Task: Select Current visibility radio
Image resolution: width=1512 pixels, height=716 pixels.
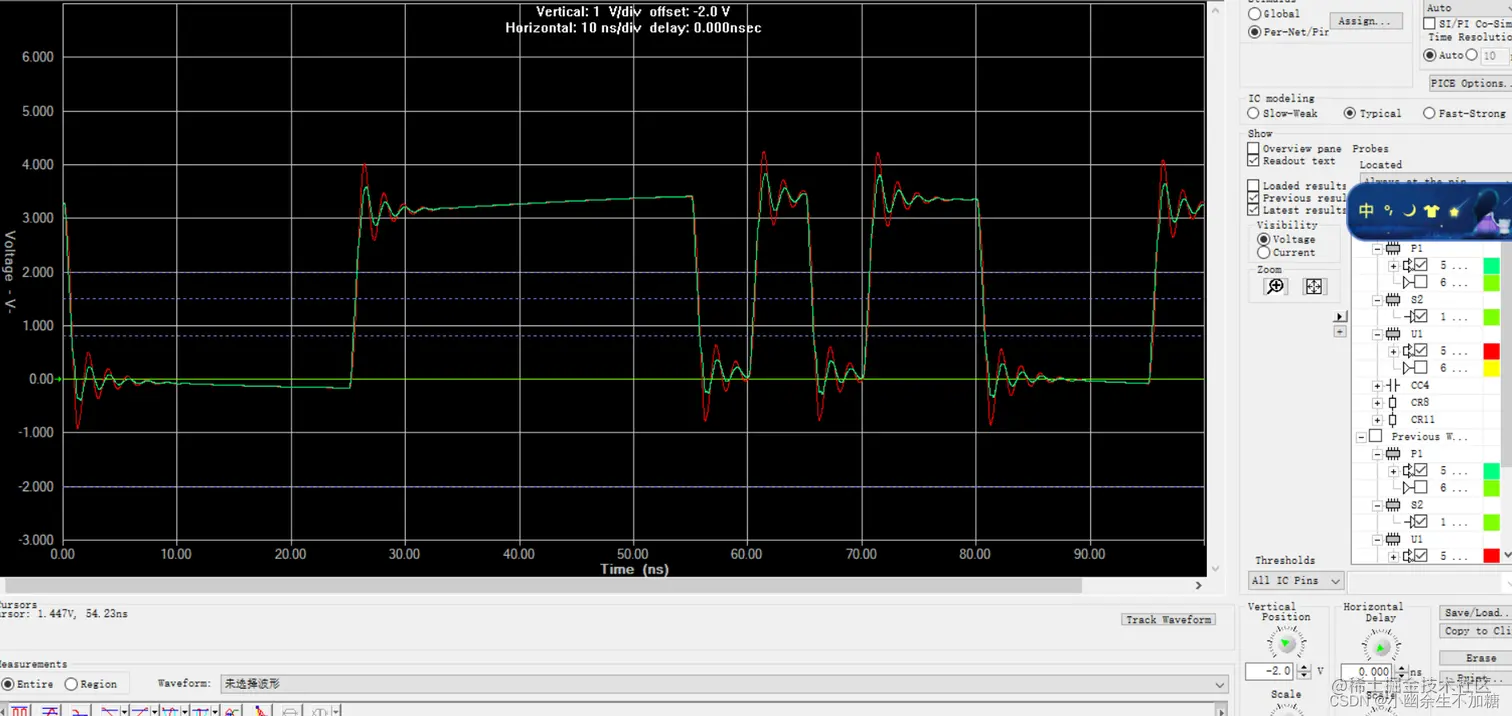Action: pos(1263,253)
